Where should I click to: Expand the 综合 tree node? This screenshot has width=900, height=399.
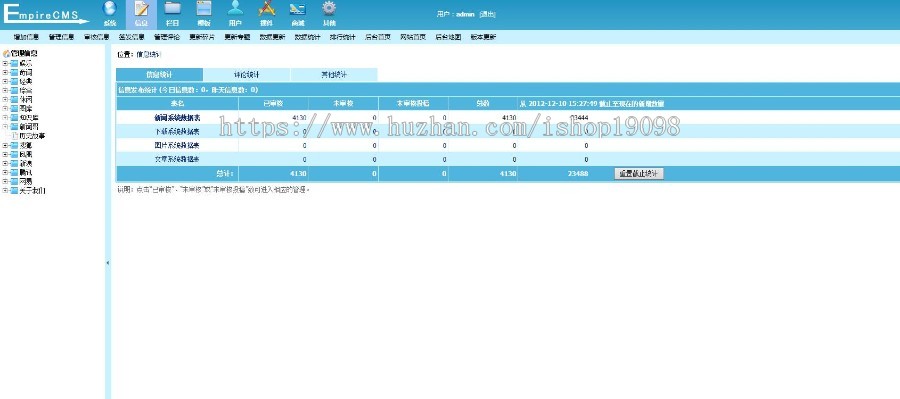coord(5,91)
